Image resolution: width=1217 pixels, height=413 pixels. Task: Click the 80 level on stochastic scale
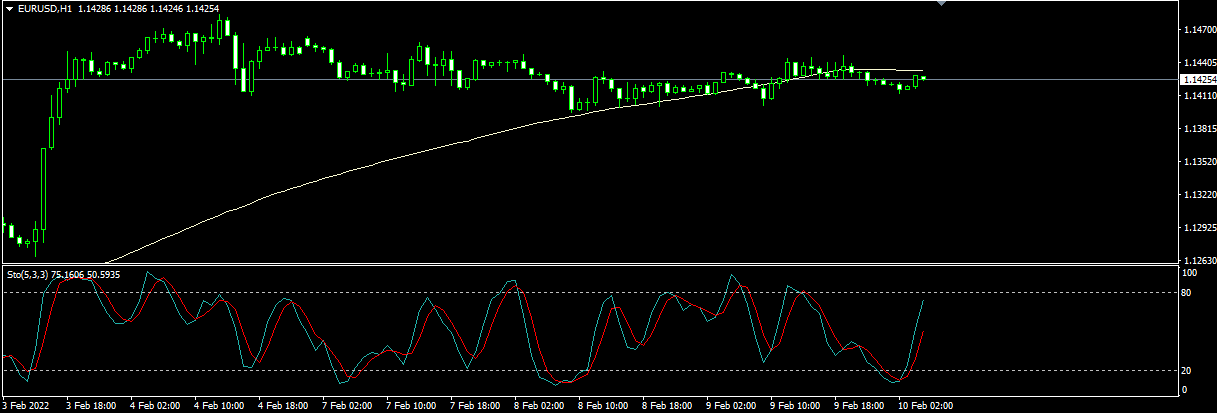1189,293
